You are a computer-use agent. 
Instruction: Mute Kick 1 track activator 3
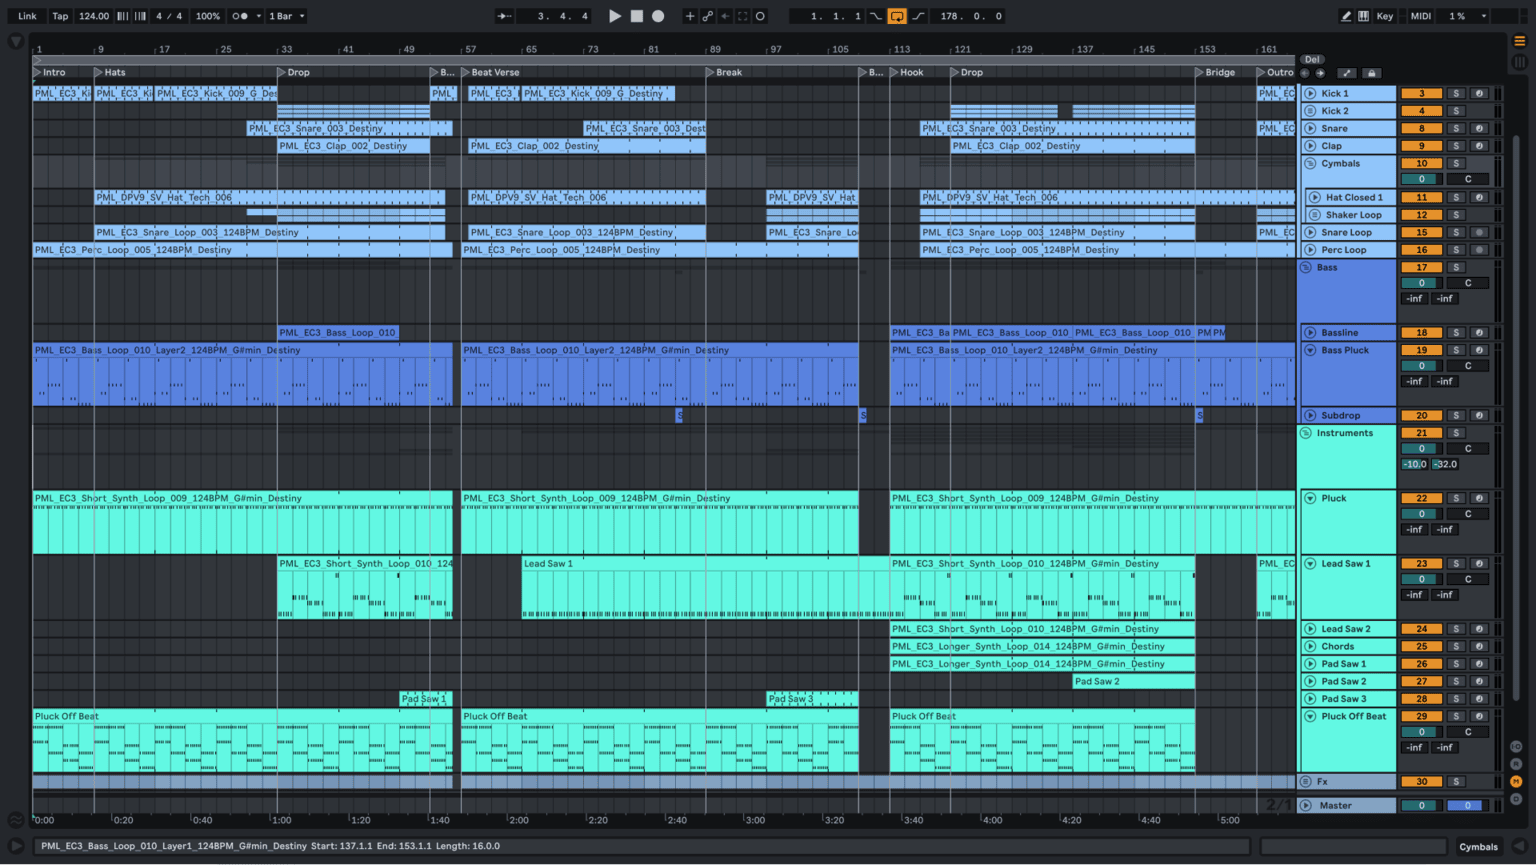coord(1421,94)
